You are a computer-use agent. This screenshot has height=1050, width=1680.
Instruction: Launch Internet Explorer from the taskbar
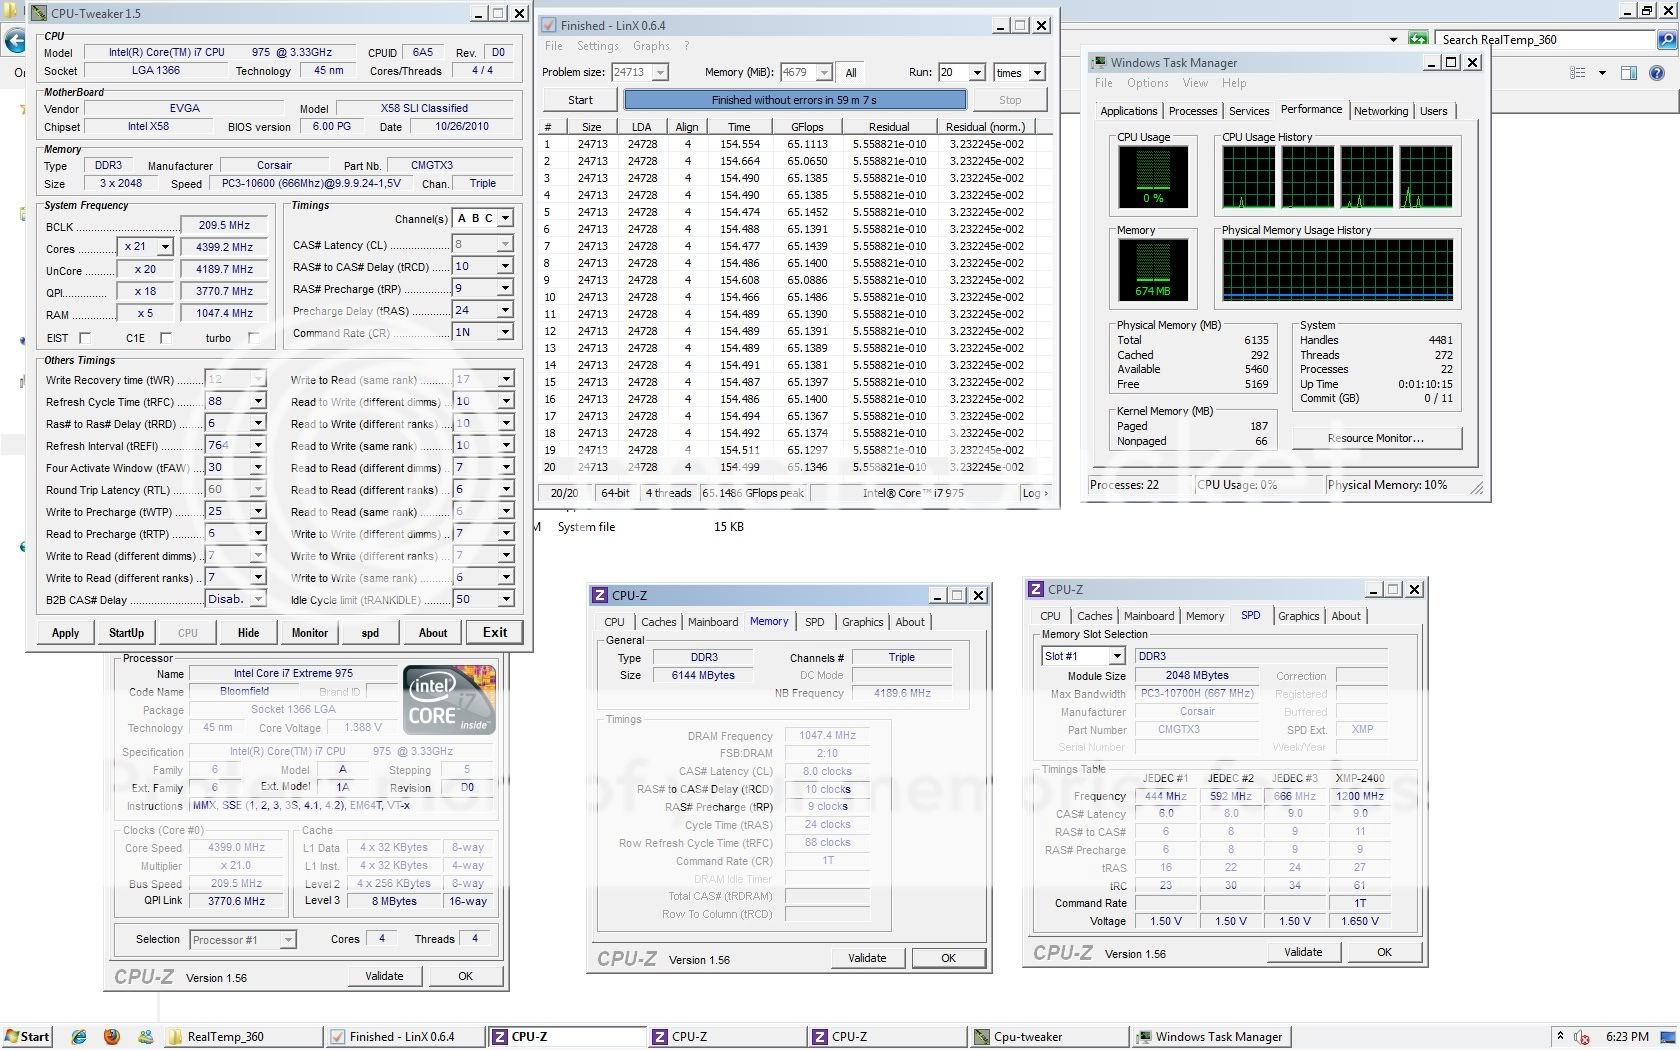pos(79,1037)
